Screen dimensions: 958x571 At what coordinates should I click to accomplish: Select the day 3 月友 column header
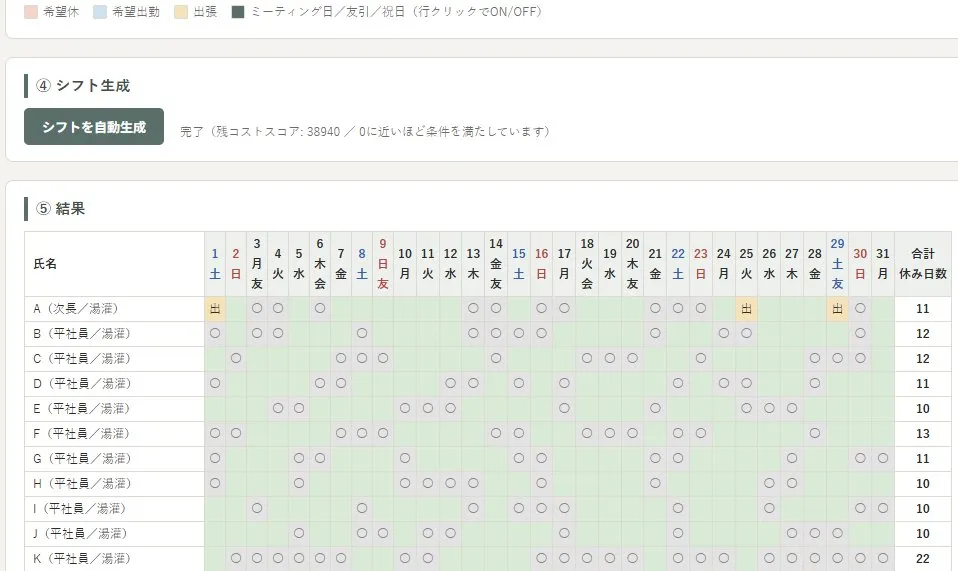click(257, 264)
